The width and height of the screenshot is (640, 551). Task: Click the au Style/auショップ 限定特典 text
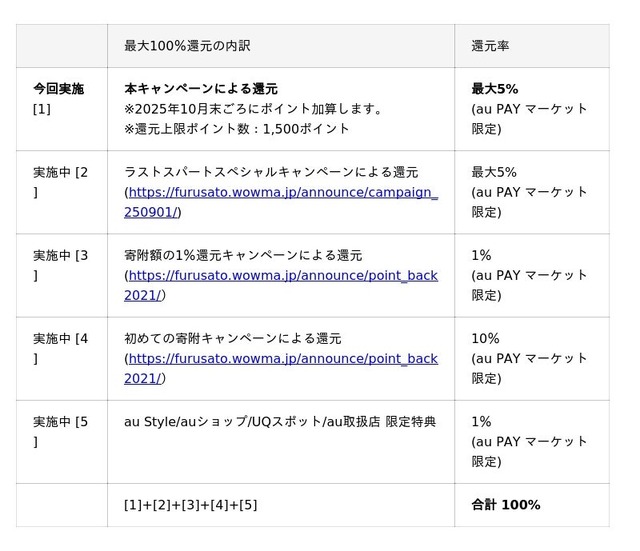[280, 421]
